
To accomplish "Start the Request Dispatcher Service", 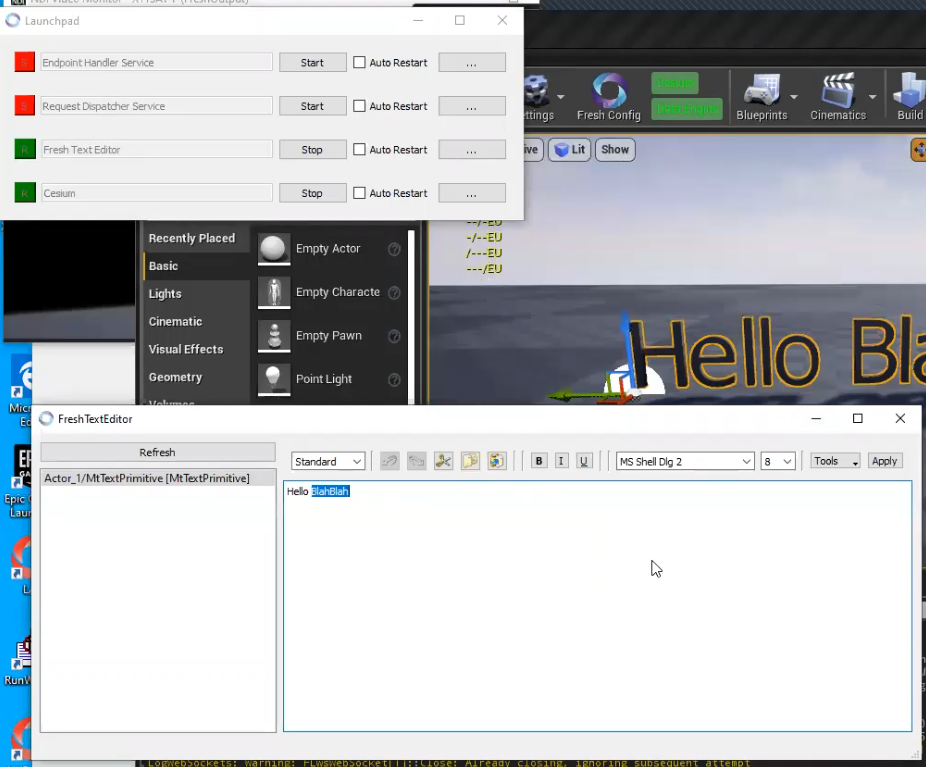I will 312,106.
